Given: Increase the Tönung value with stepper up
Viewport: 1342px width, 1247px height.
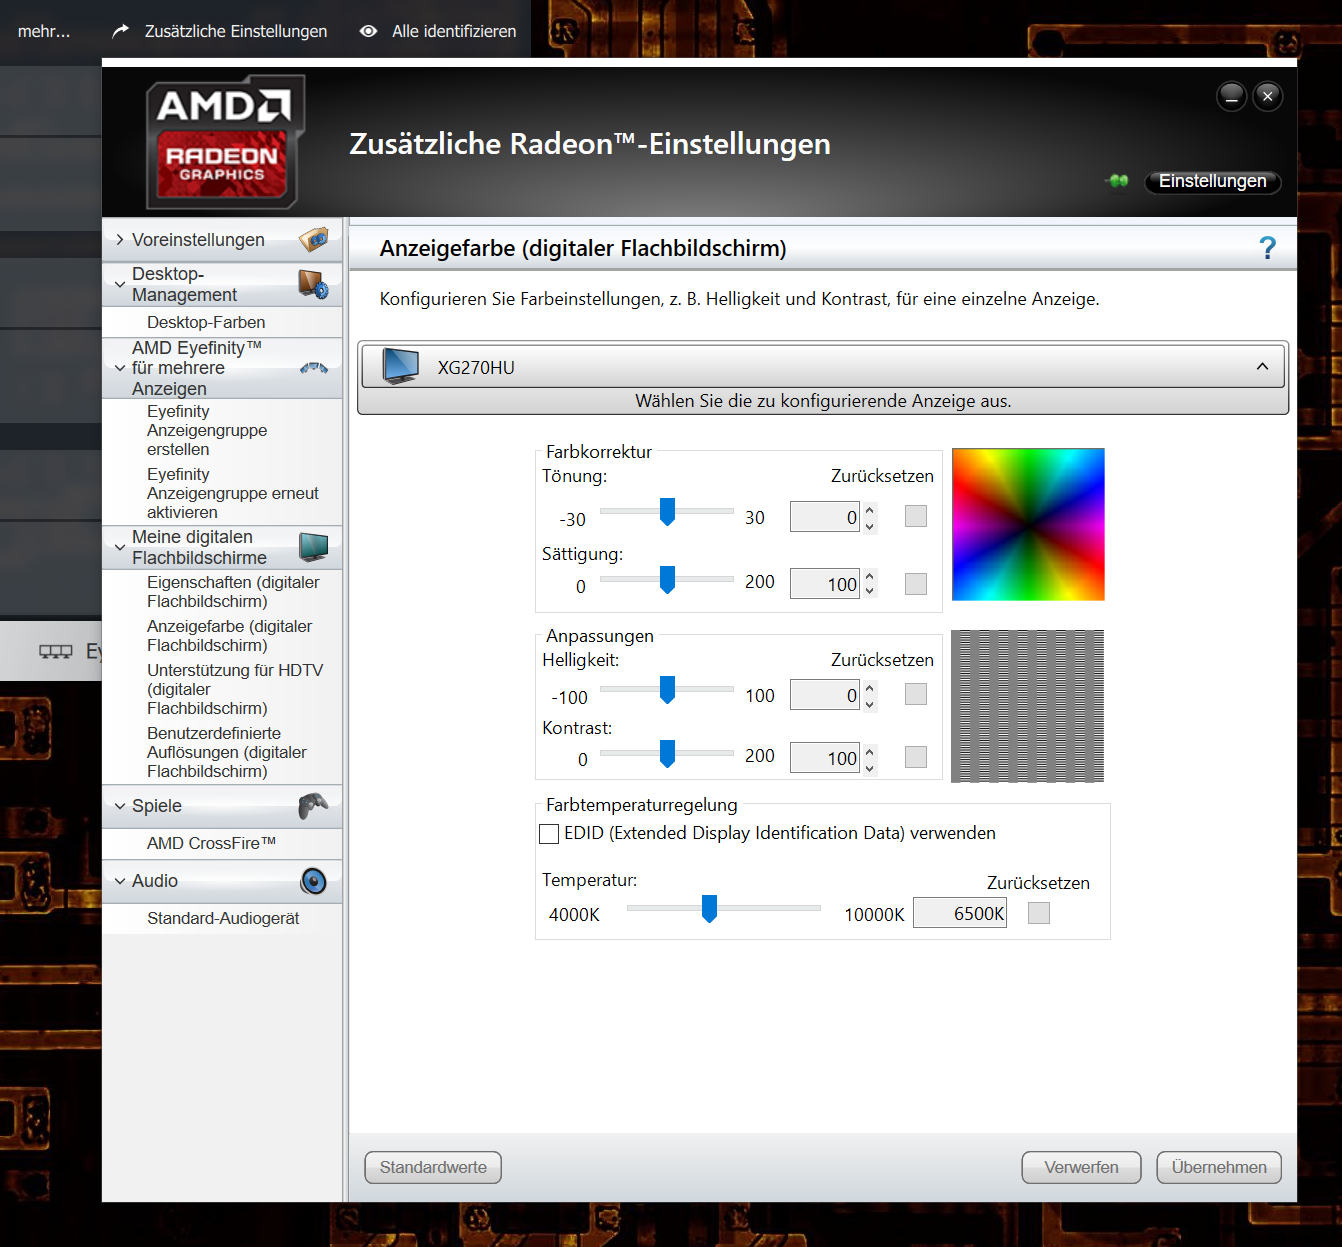Looking at the screenshot, I should (869, 510).
